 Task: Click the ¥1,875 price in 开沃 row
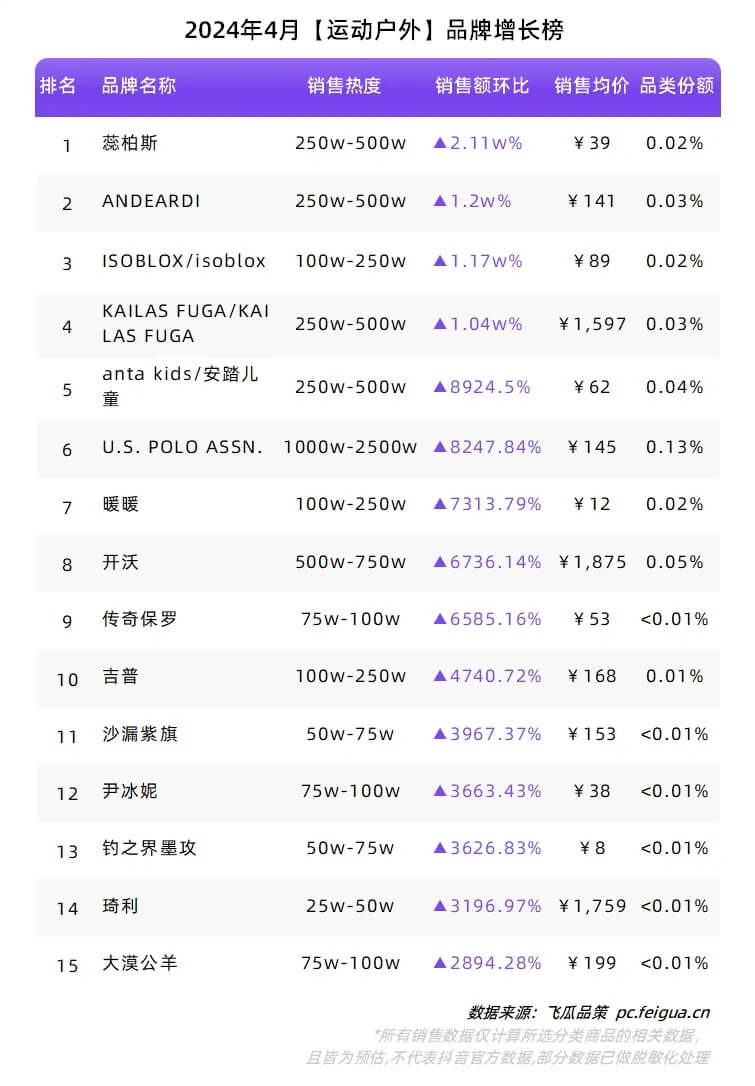click(592, 562)
